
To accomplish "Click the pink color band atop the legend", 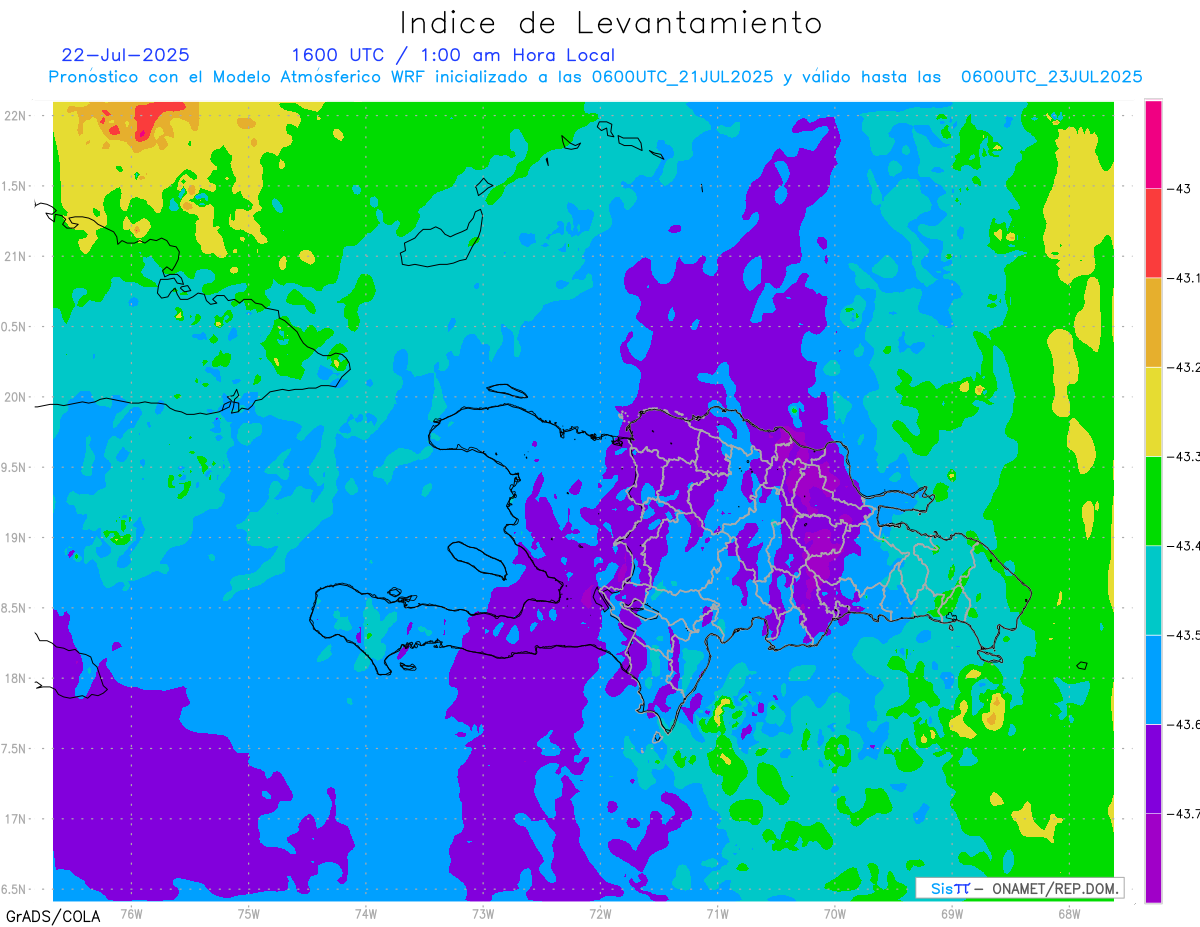I will pyautogui.click(x=1153, y=144).
